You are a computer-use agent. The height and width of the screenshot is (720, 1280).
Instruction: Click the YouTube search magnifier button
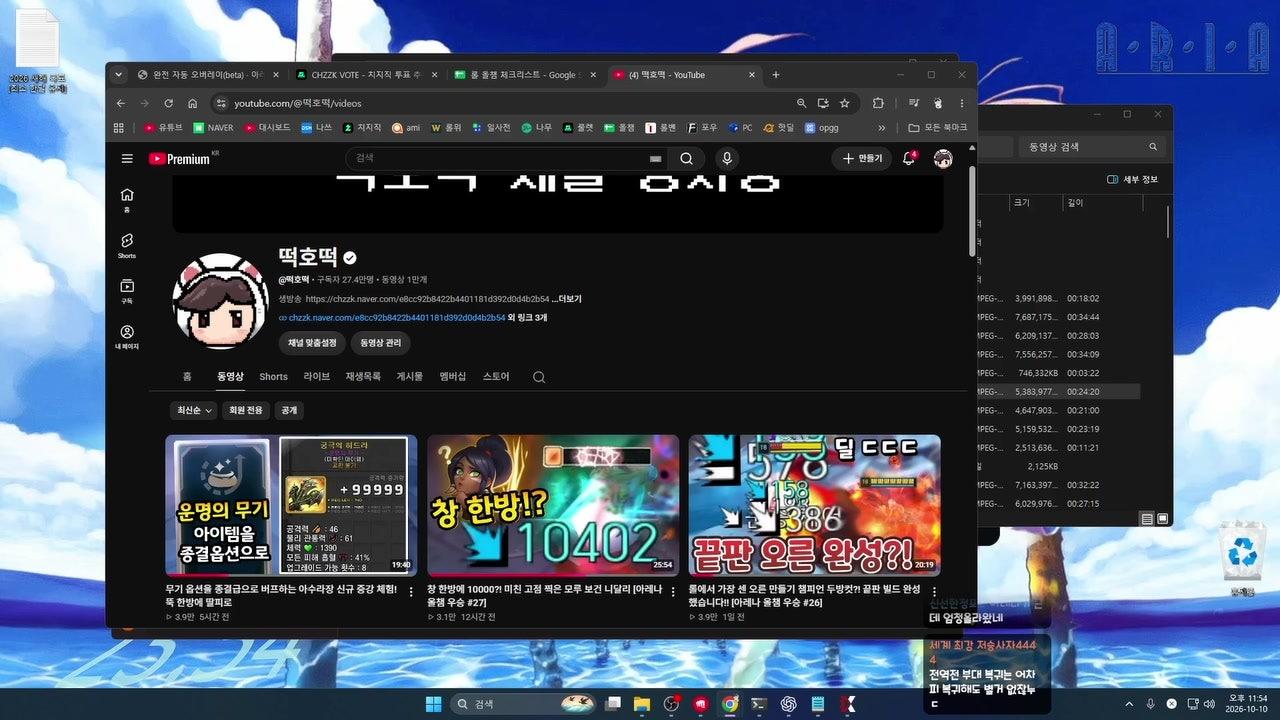686,158
